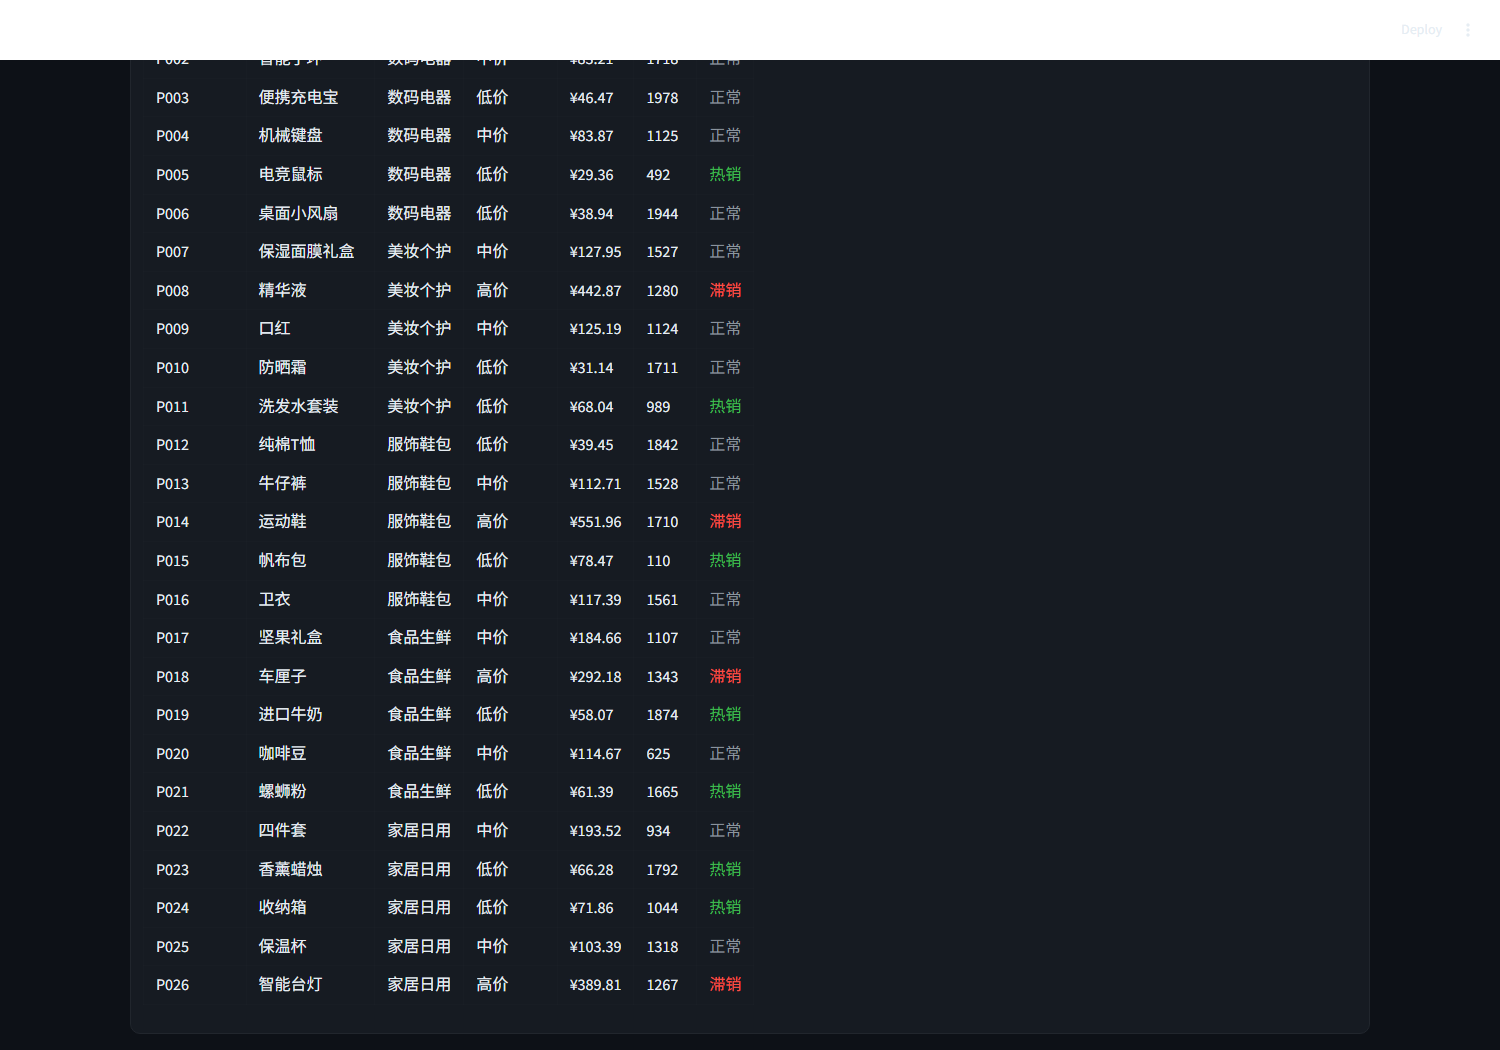Click the Deploy button
The width and height of the screenshot is (1500, 1050).
[1421, 30]
